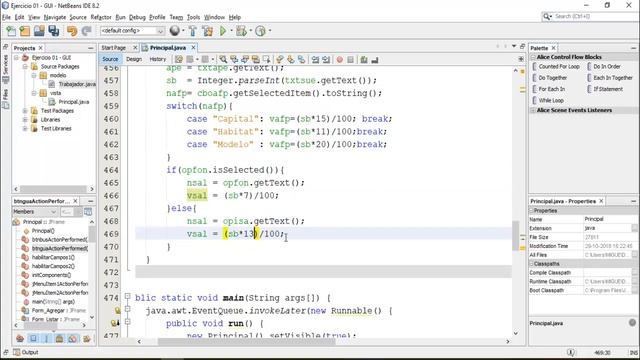Run the project with green play icon
Screen dimensions: 640x360
click(223, 31)
